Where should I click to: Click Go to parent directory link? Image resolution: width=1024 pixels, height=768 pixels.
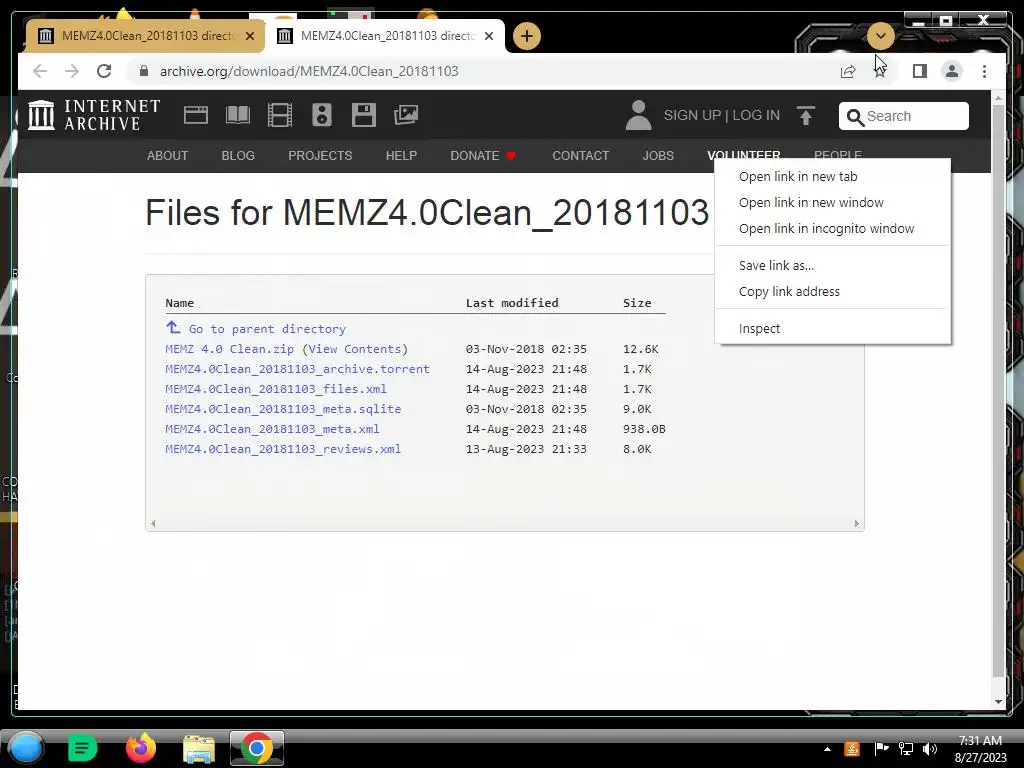click(267, 329)
